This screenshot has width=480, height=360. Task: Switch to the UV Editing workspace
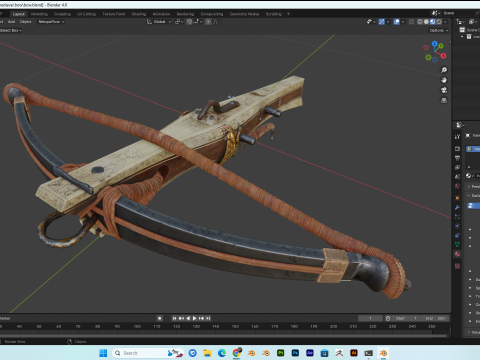[x=86, y=14]
